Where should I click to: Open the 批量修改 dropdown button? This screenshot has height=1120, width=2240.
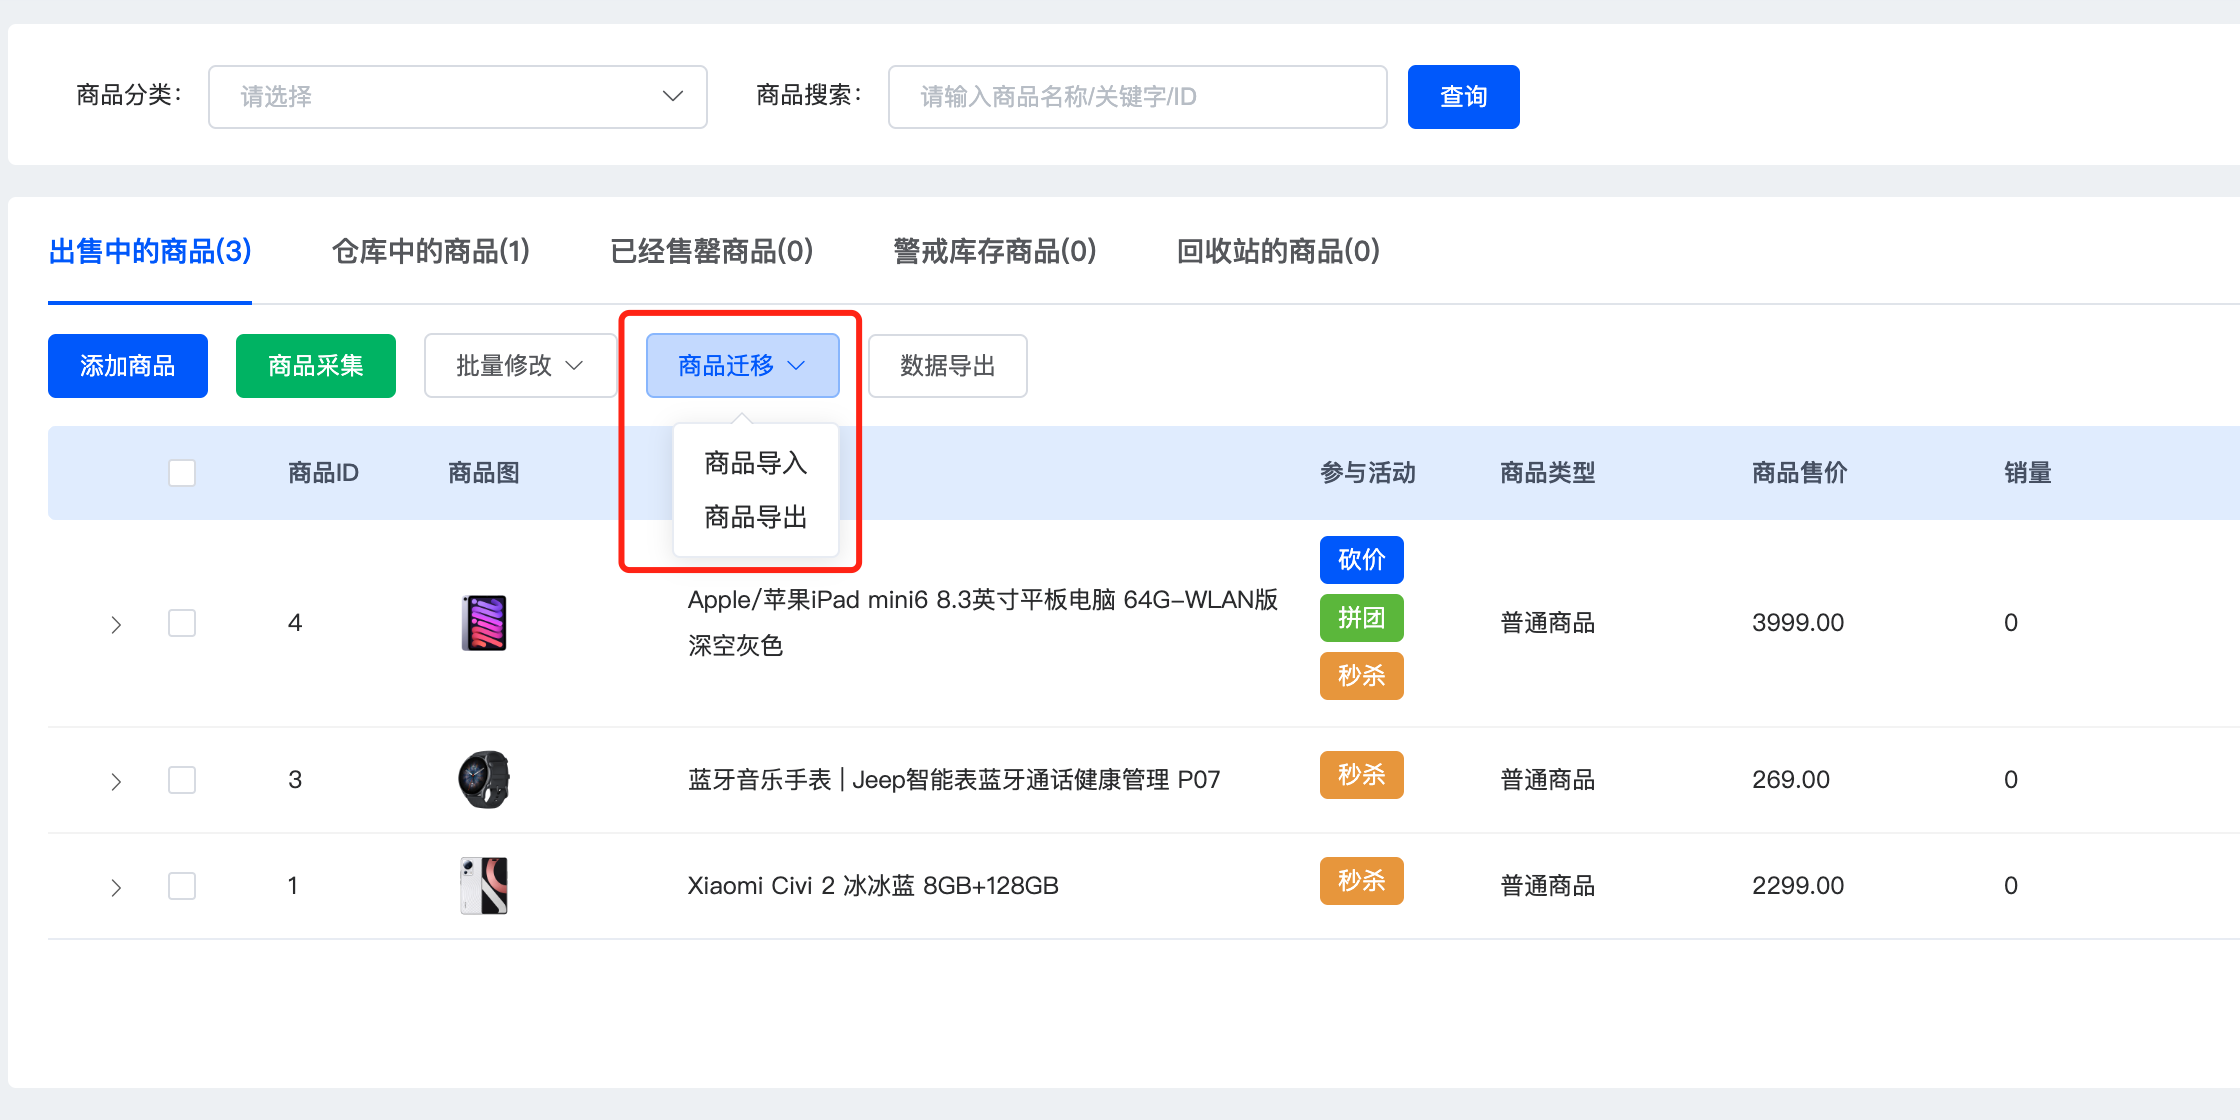pyautogui.click(x=519, y=366)
